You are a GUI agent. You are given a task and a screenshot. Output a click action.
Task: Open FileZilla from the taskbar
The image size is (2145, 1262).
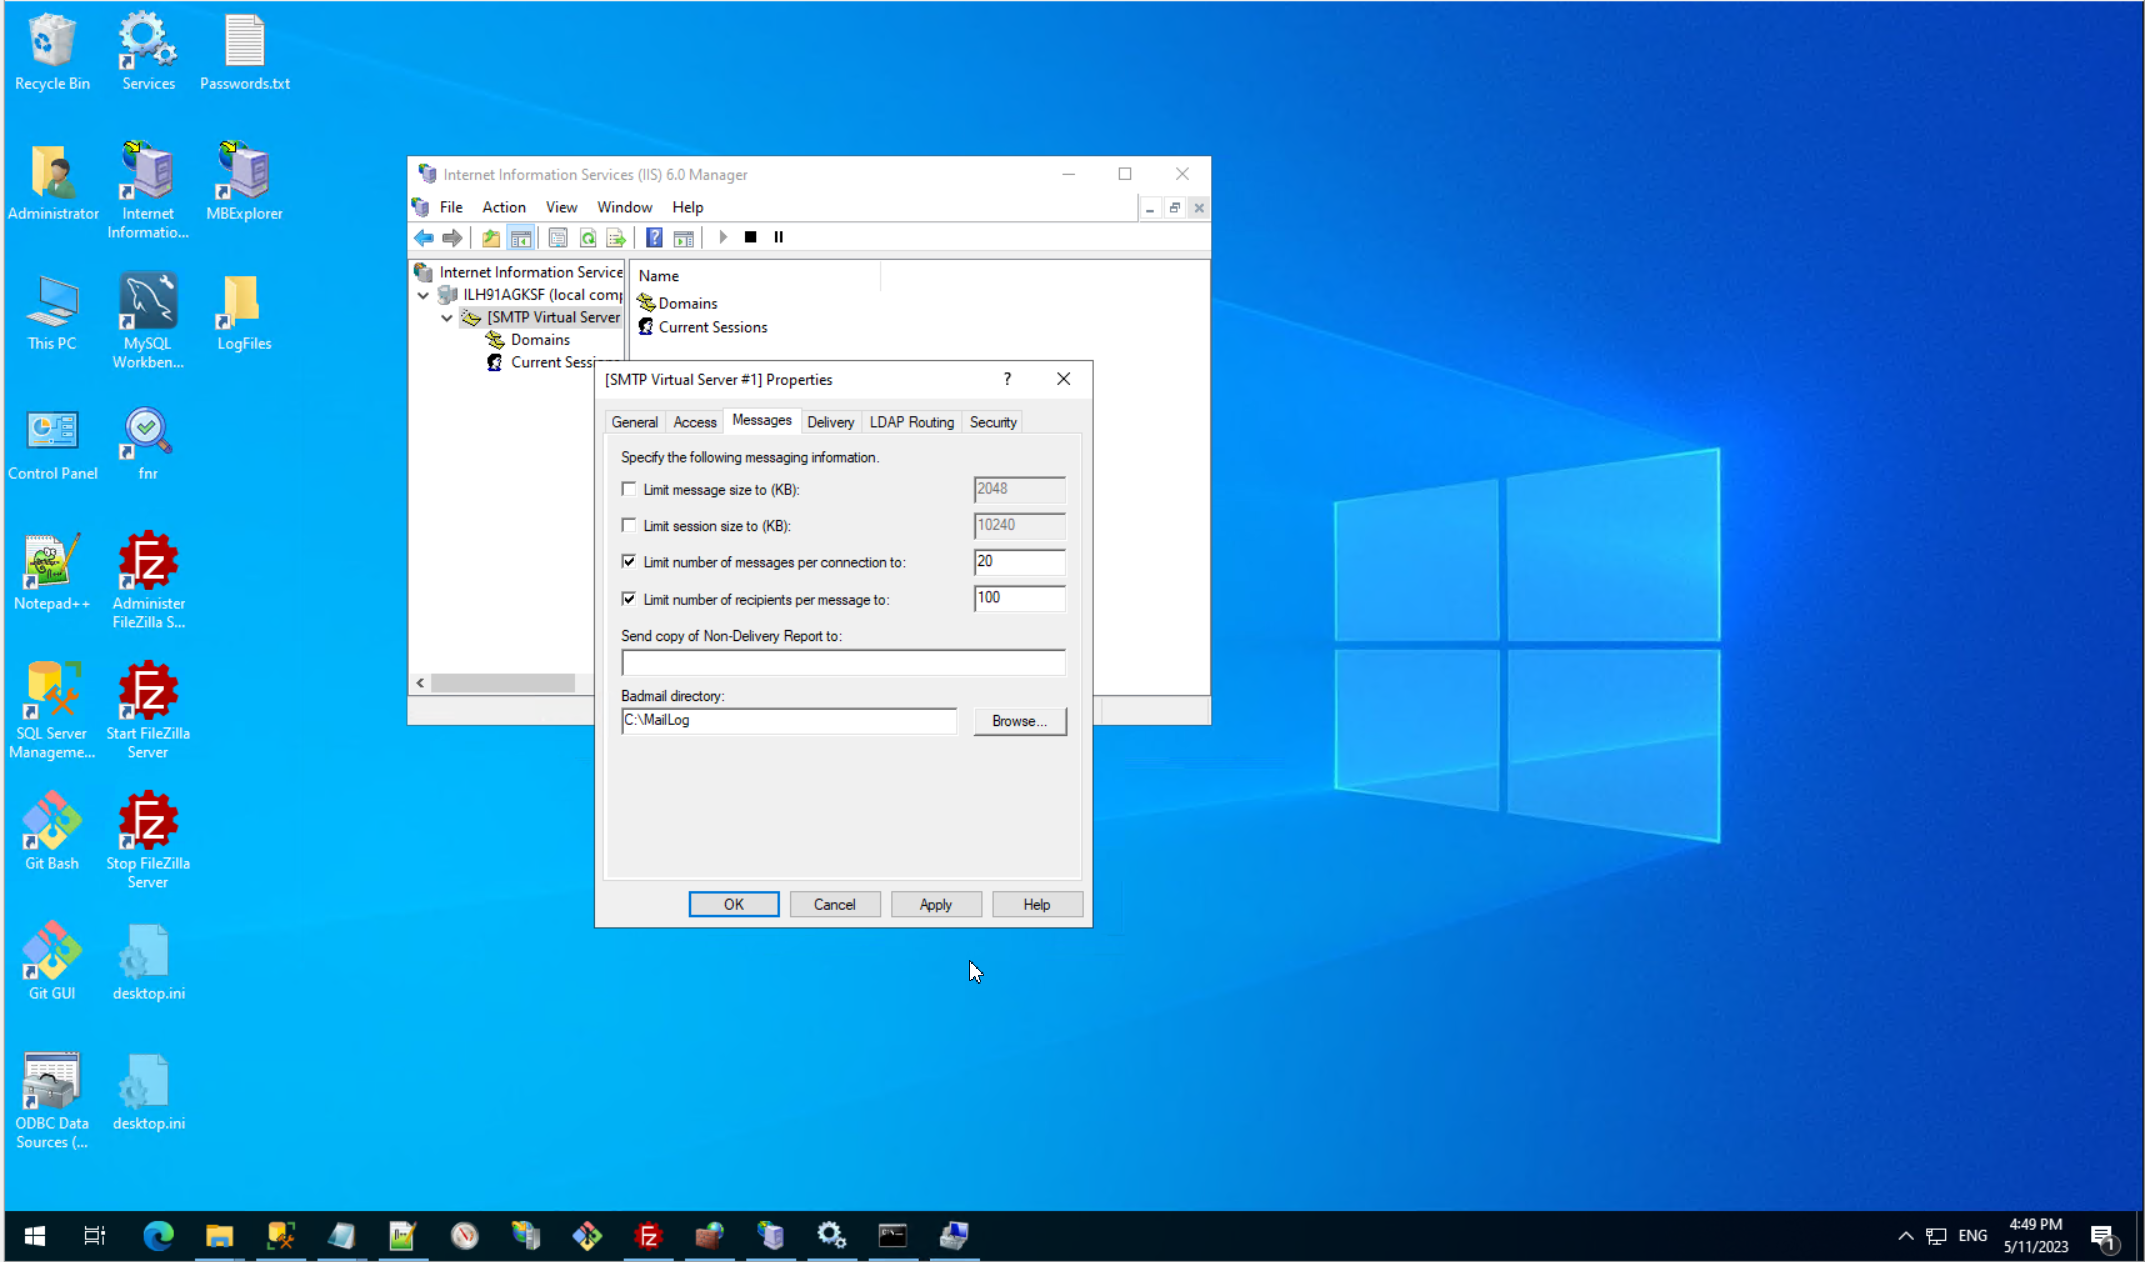(648, 1236)
